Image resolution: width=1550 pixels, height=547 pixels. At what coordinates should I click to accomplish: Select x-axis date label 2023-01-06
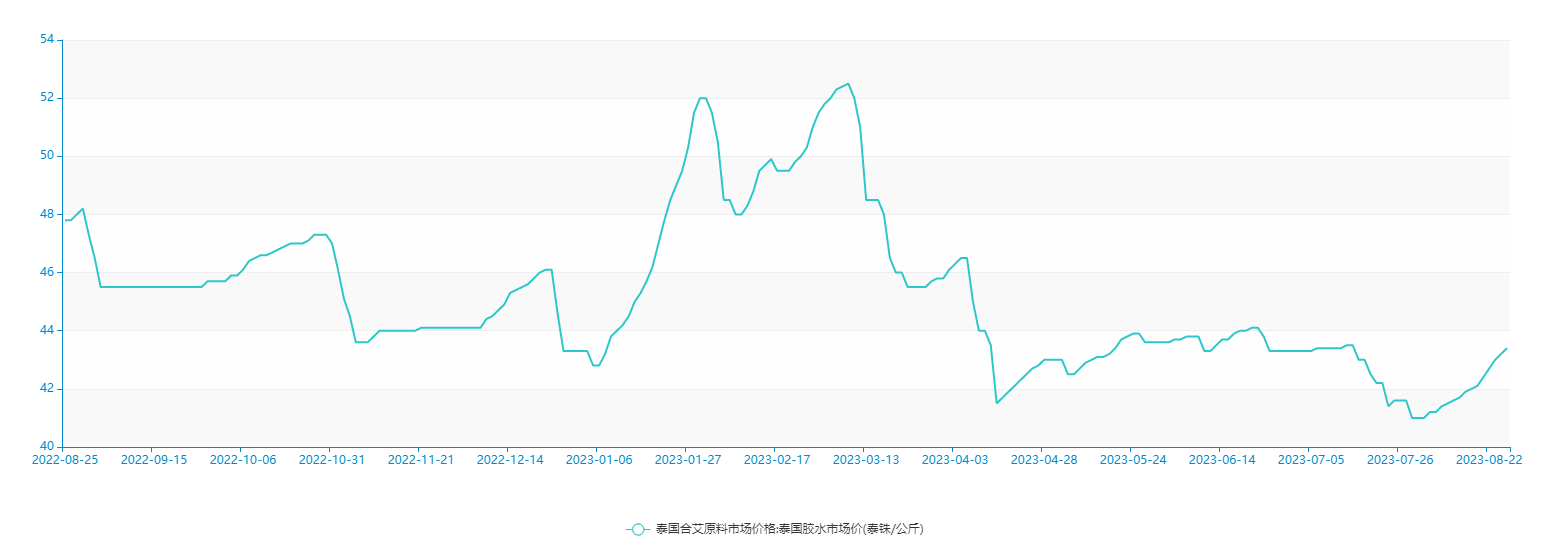pyautogui.click(x=599, y=460)
